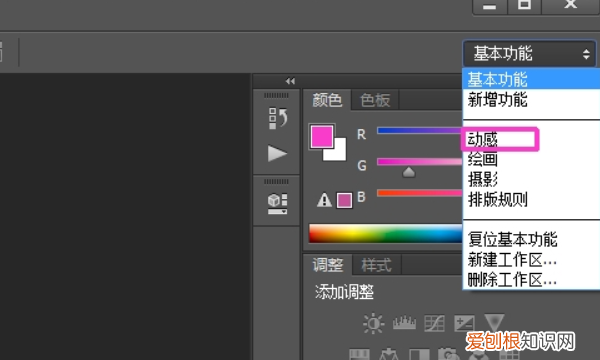The height and width of the screenshot is (360, 600).
Task: Click the B channel color slider
Action: point(420,193)
